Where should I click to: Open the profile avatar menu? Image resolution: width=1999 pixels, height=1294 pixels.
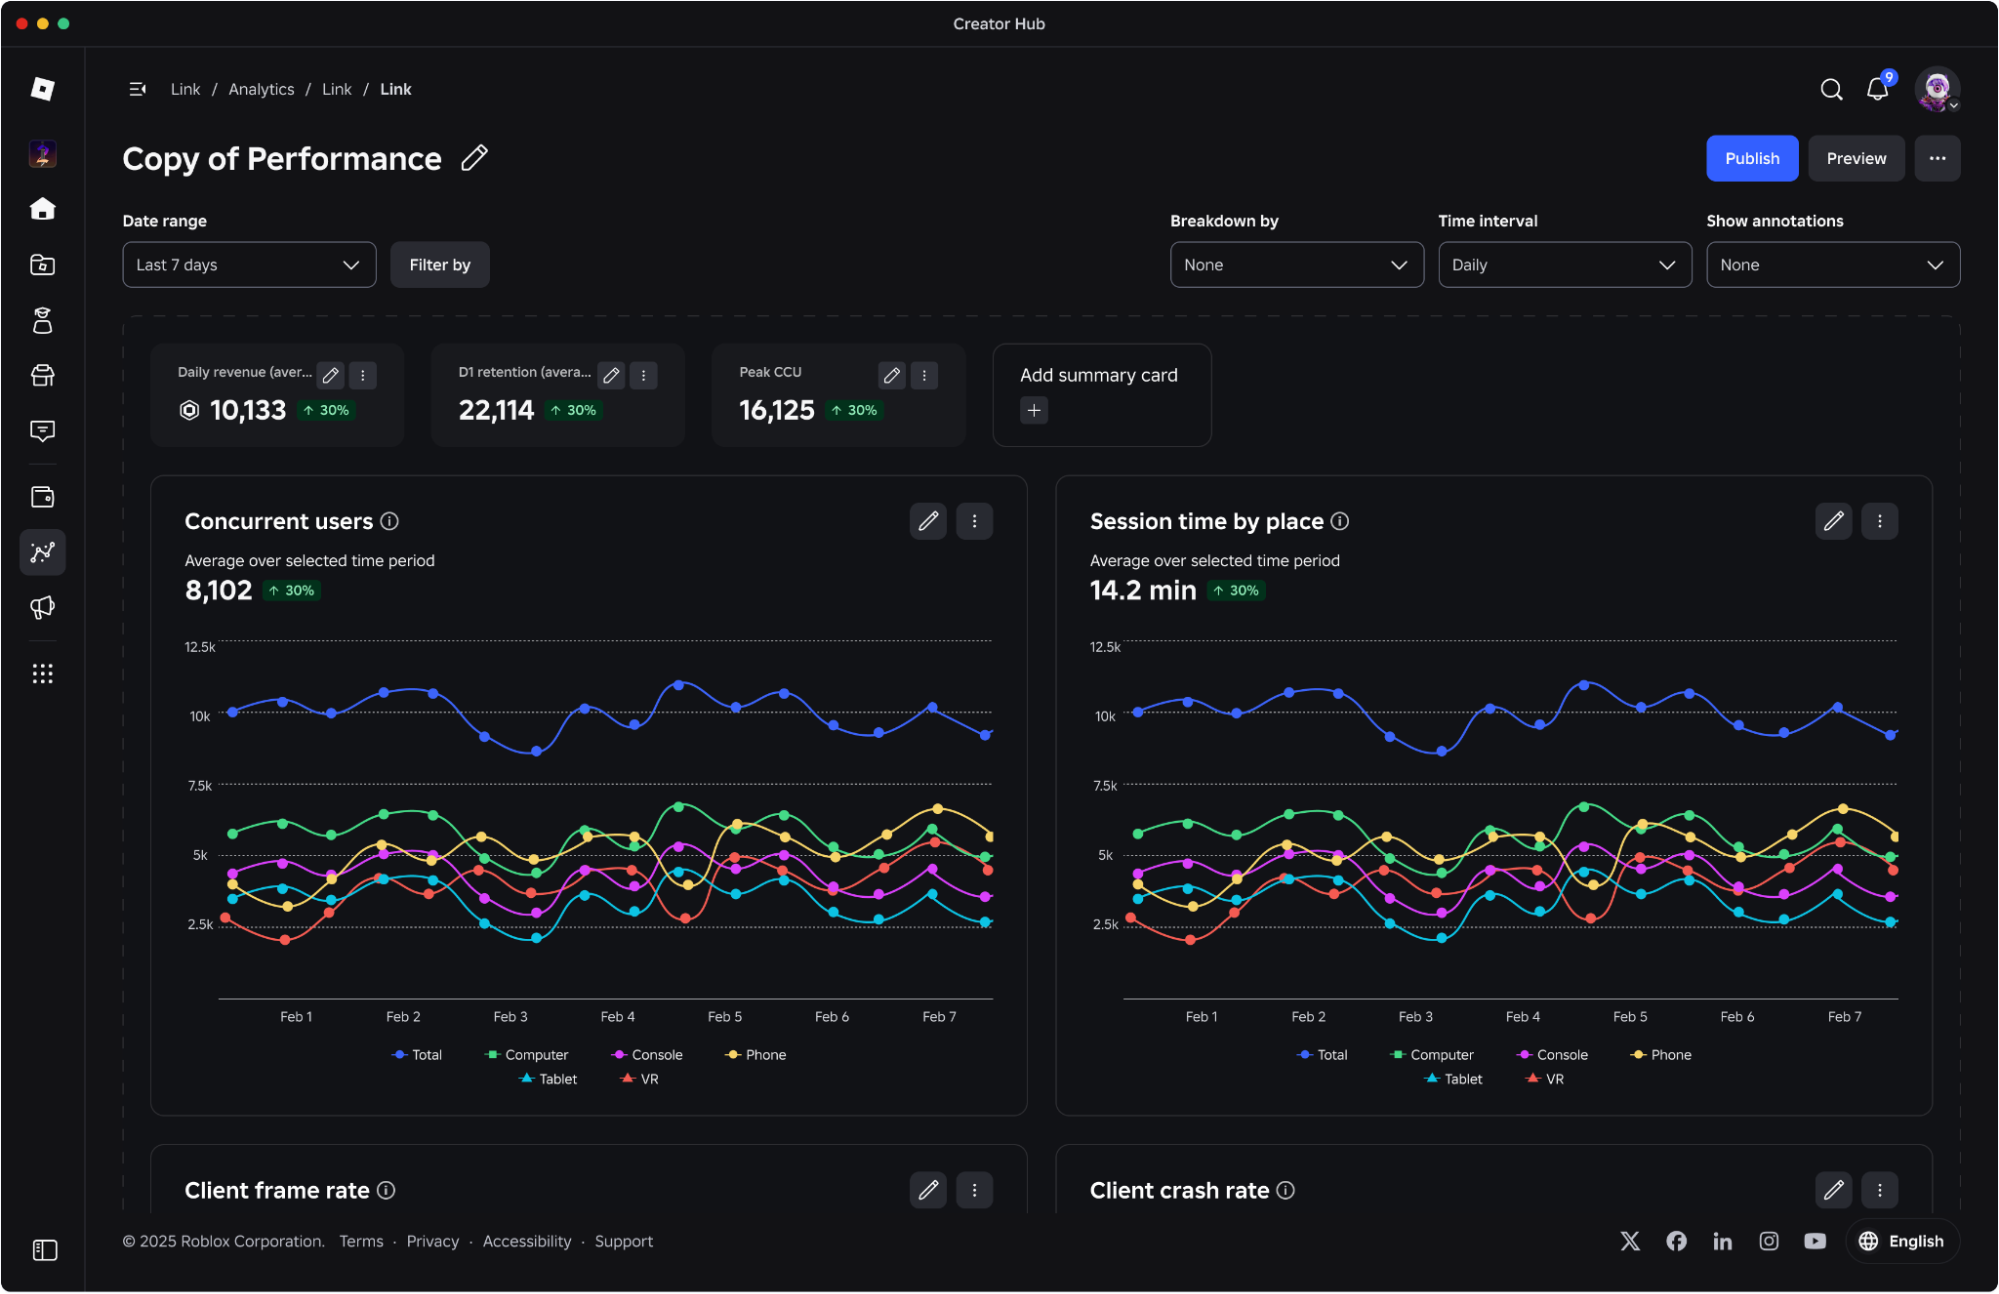1937,89
